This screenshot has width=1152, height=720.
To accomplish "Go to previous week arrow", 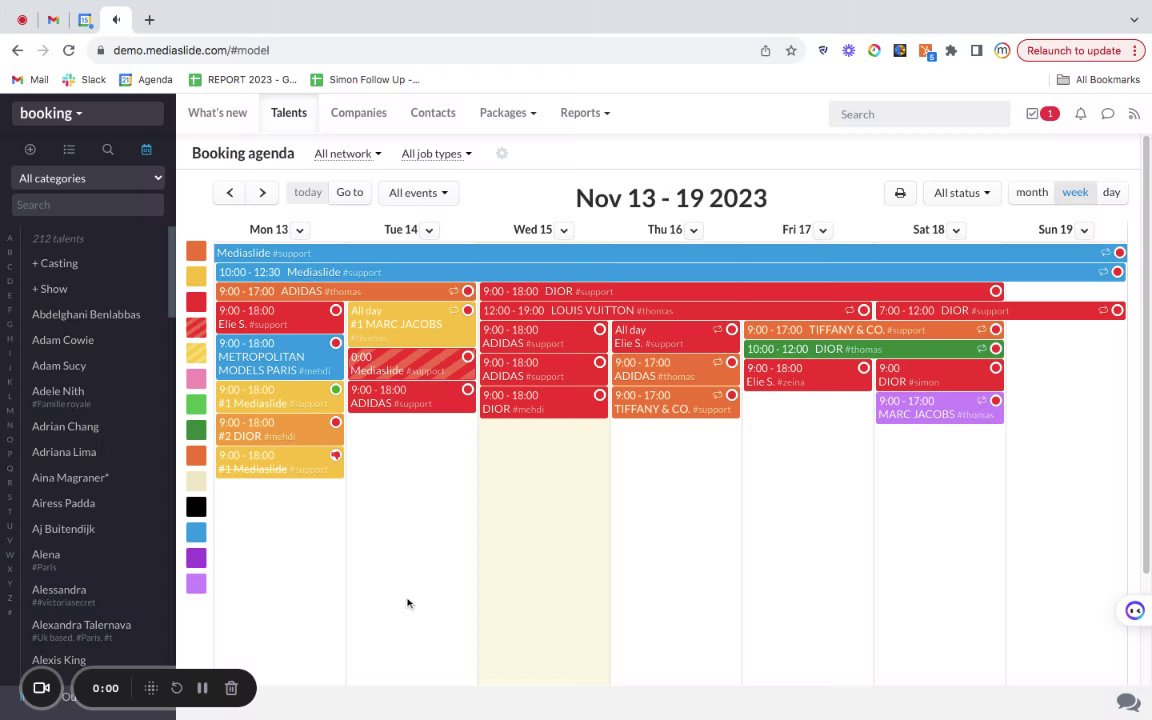I will coord(230,192).
